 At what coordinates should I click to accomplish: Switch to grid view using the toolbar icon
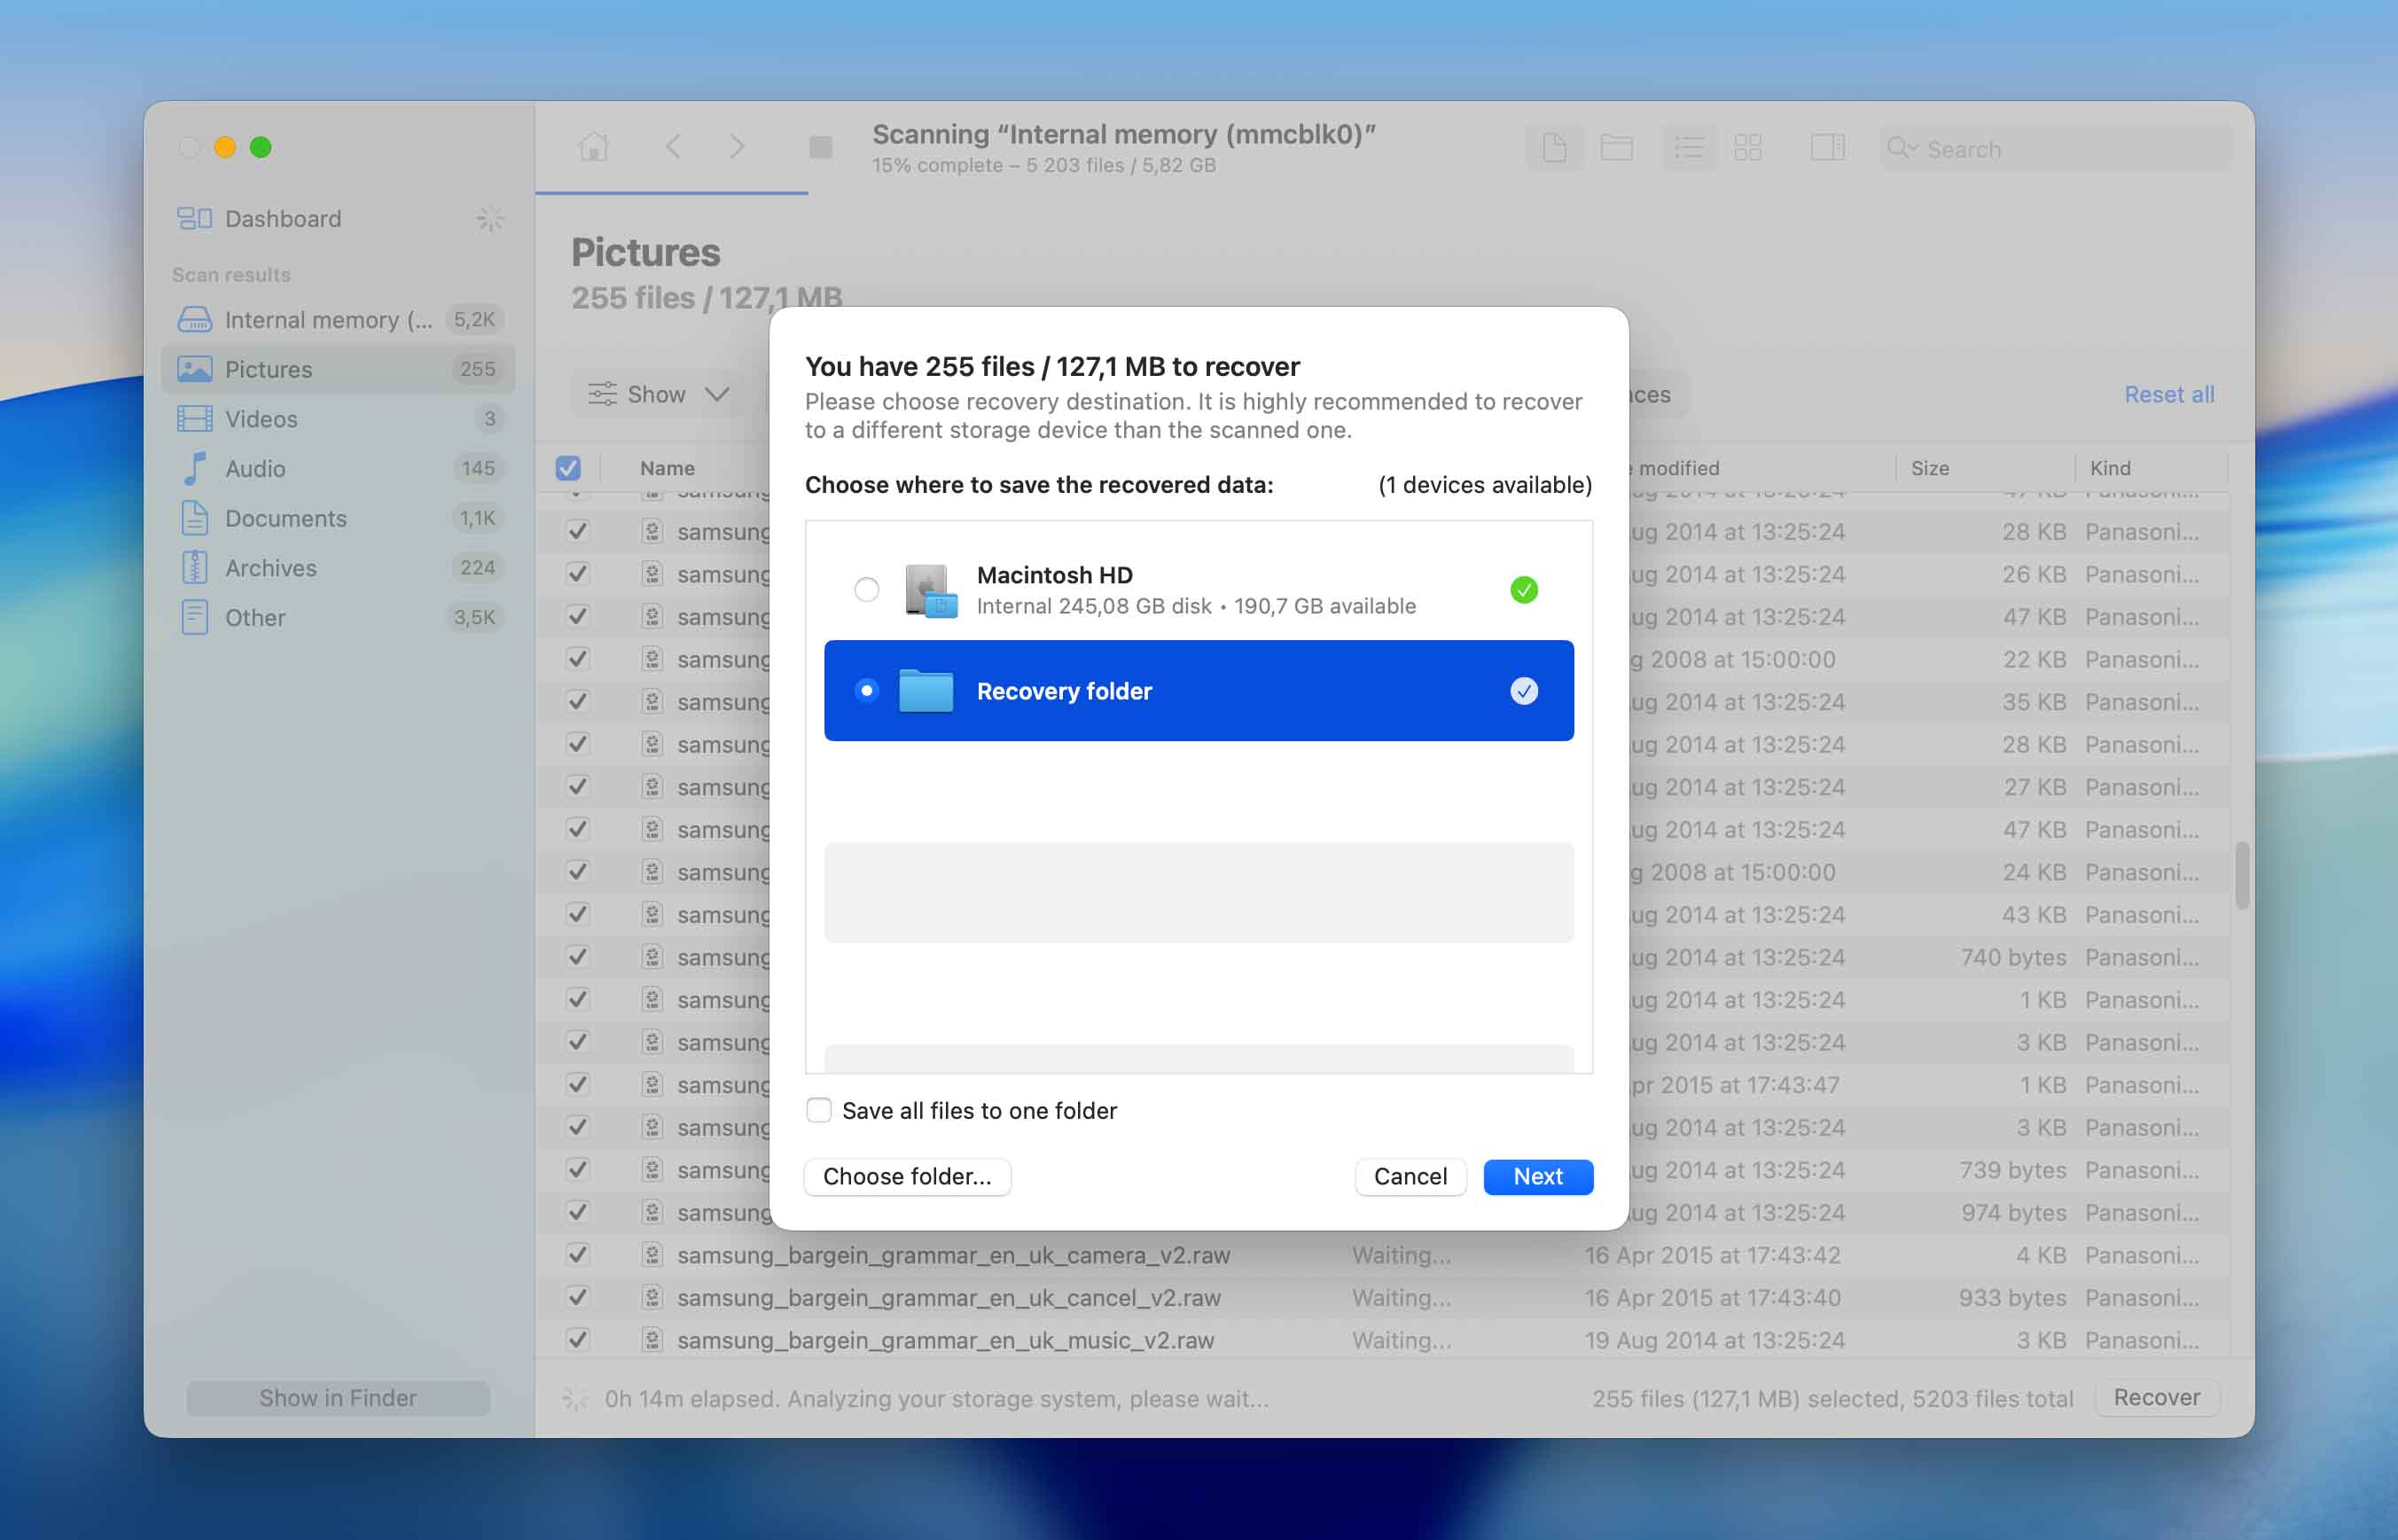[x=1749, y=147]
